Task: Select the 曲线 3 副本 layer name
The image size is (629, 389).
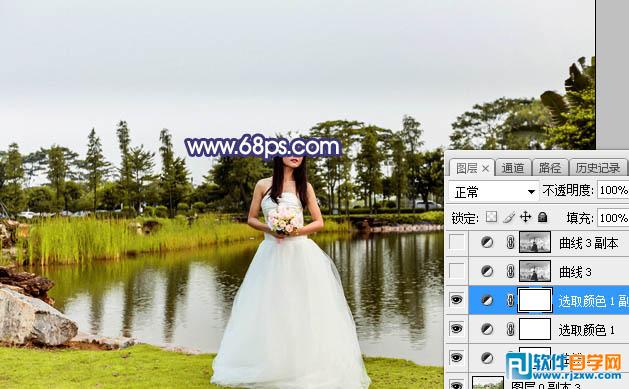Action: (x=588, y=243)
